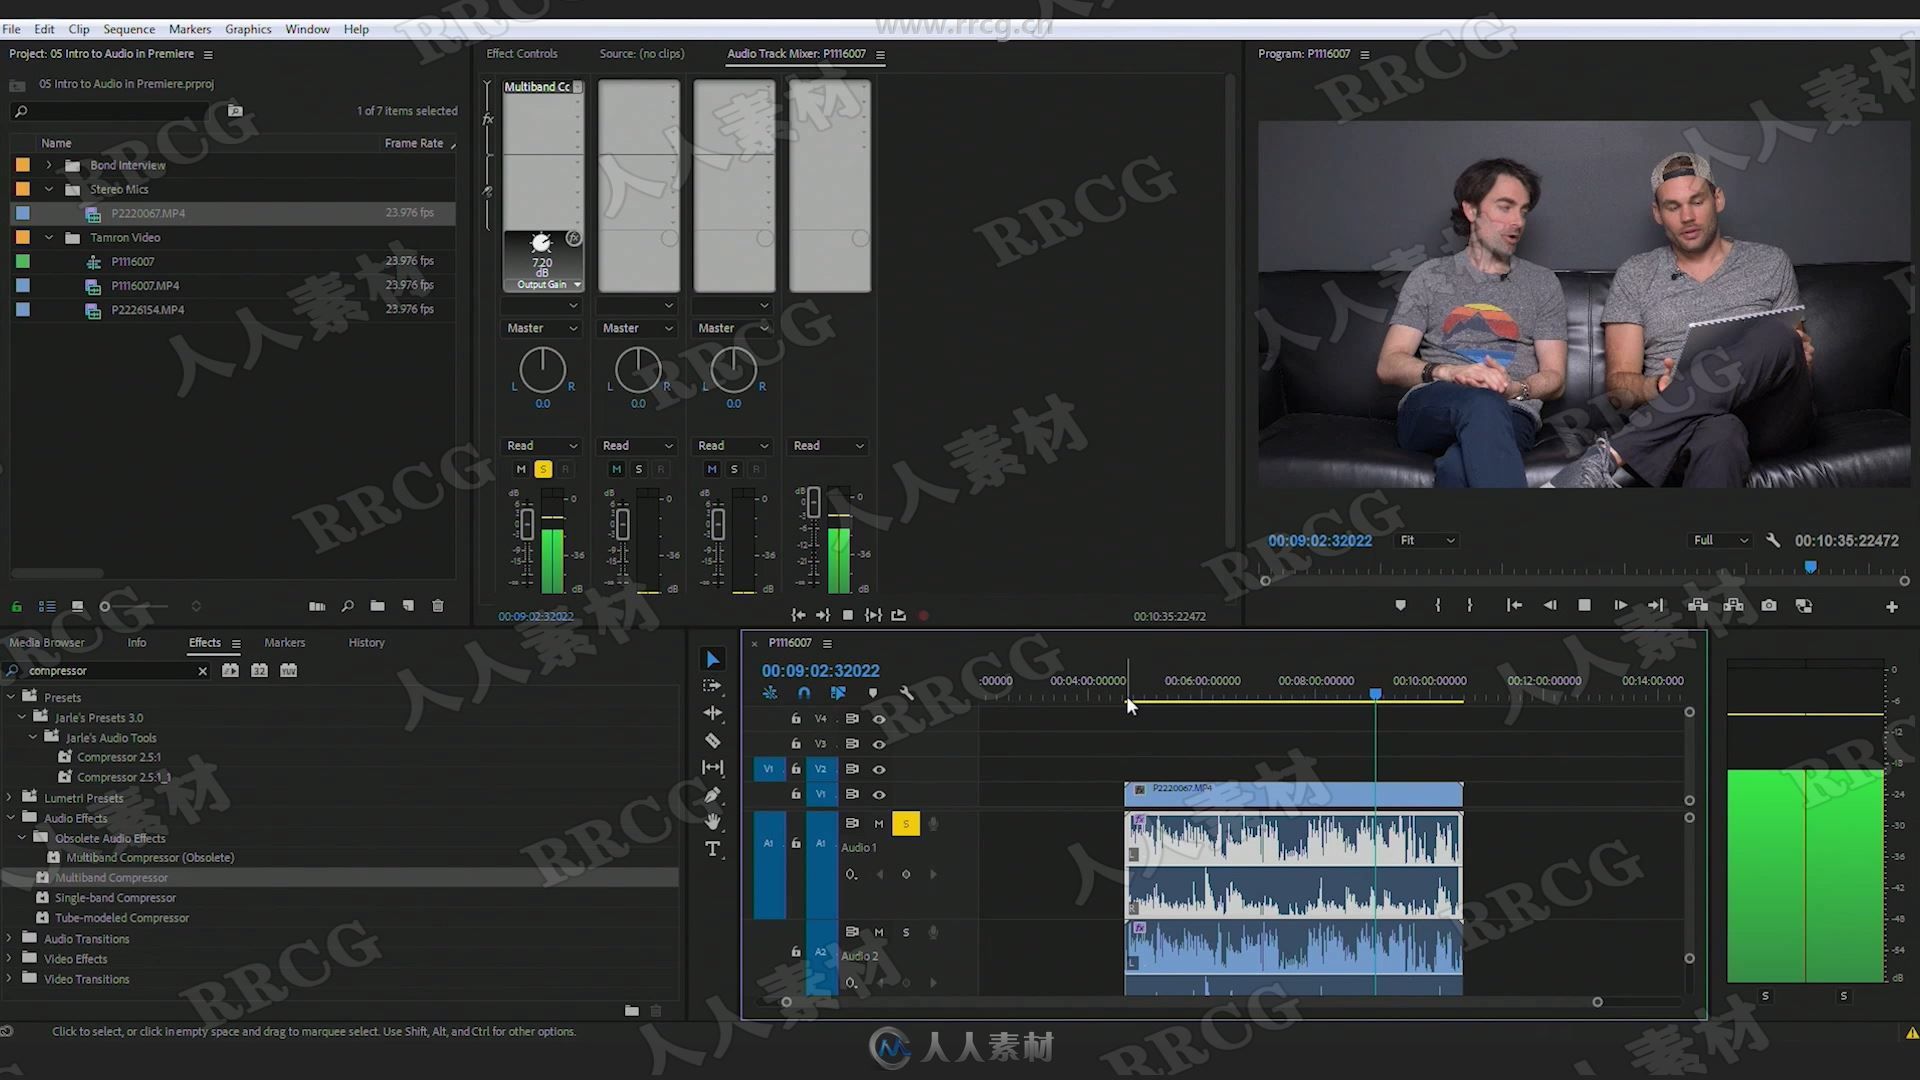
Task: Toggle Snap magnet in timeline
Action: point(804,693)
